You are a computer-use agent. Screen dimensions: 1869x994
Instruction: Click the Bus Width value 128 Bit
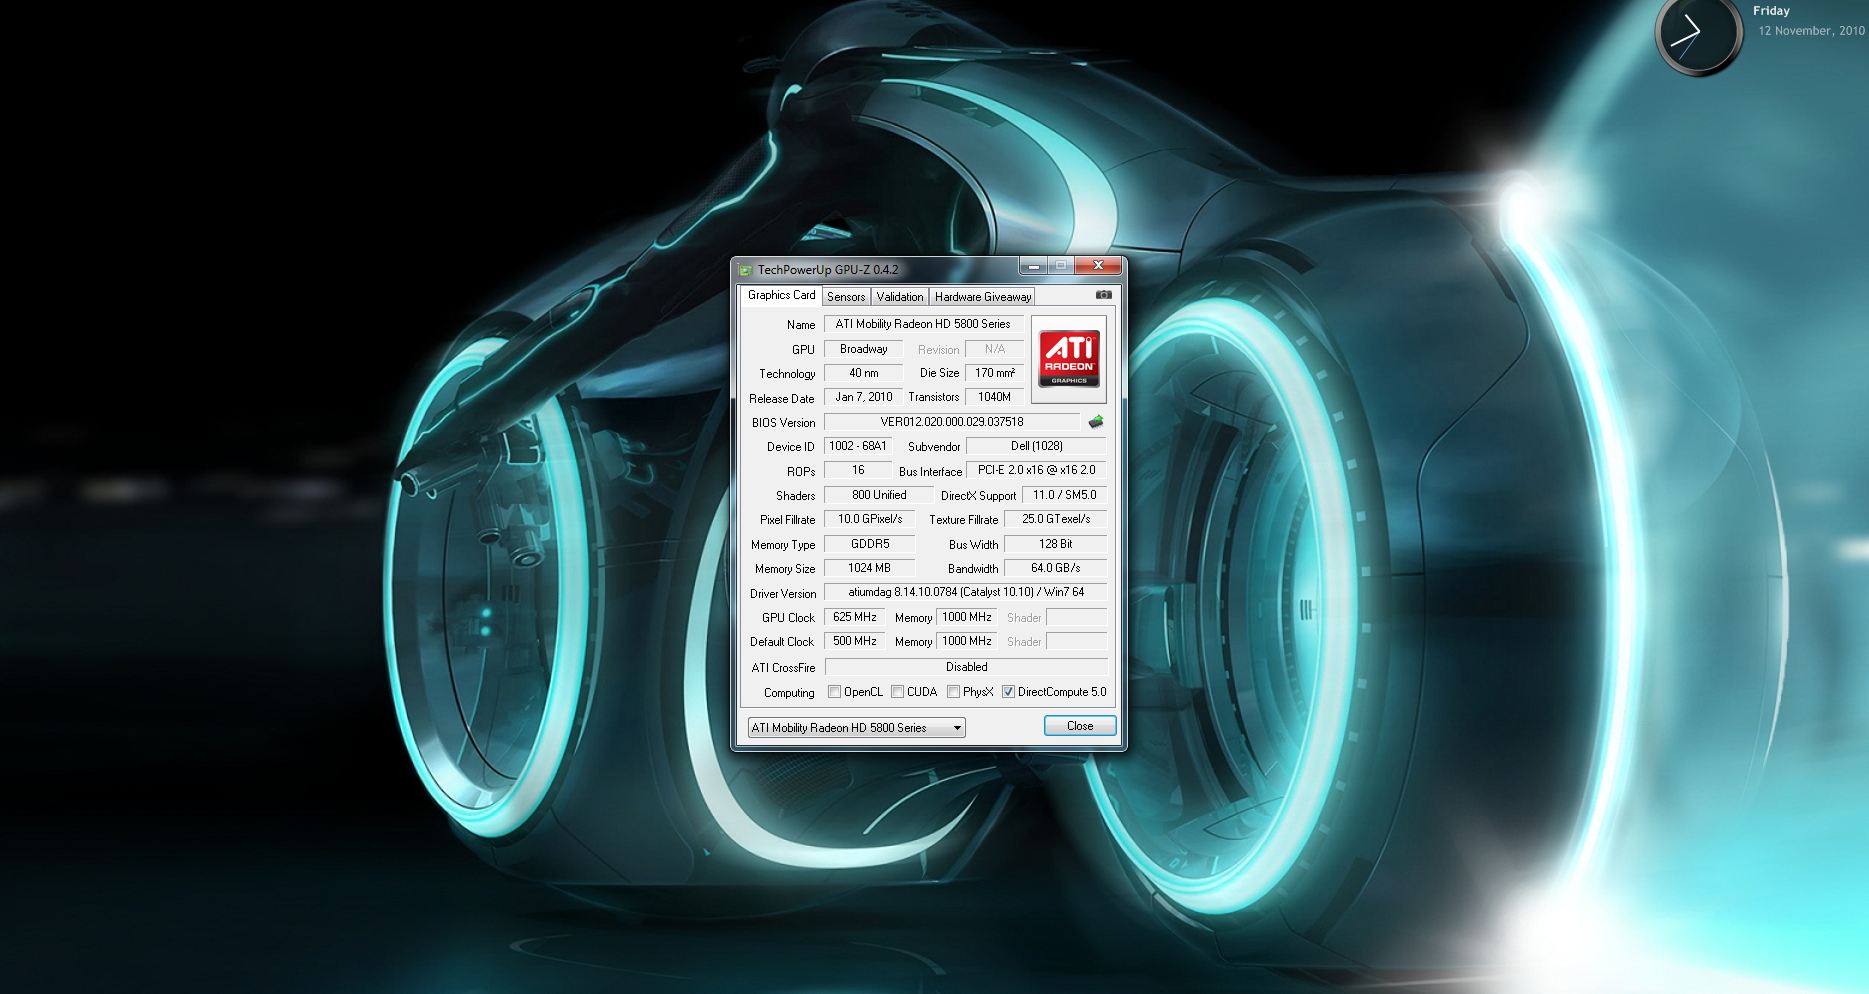[x=1055, y=544]
